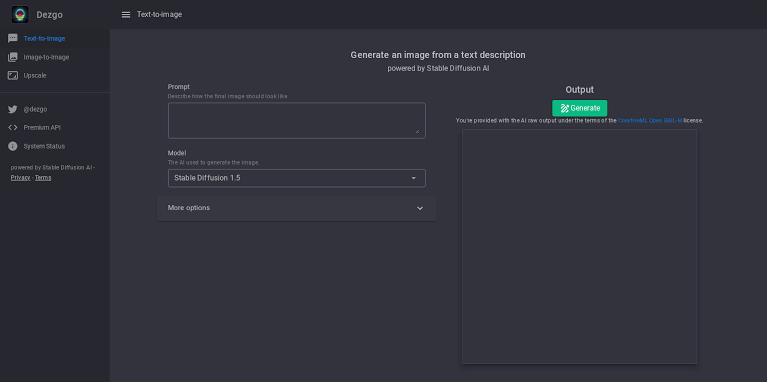Image resolution: width=767 pixels, height=382 pixels.
Task: Click the Output heading
Action: point(580,90)
